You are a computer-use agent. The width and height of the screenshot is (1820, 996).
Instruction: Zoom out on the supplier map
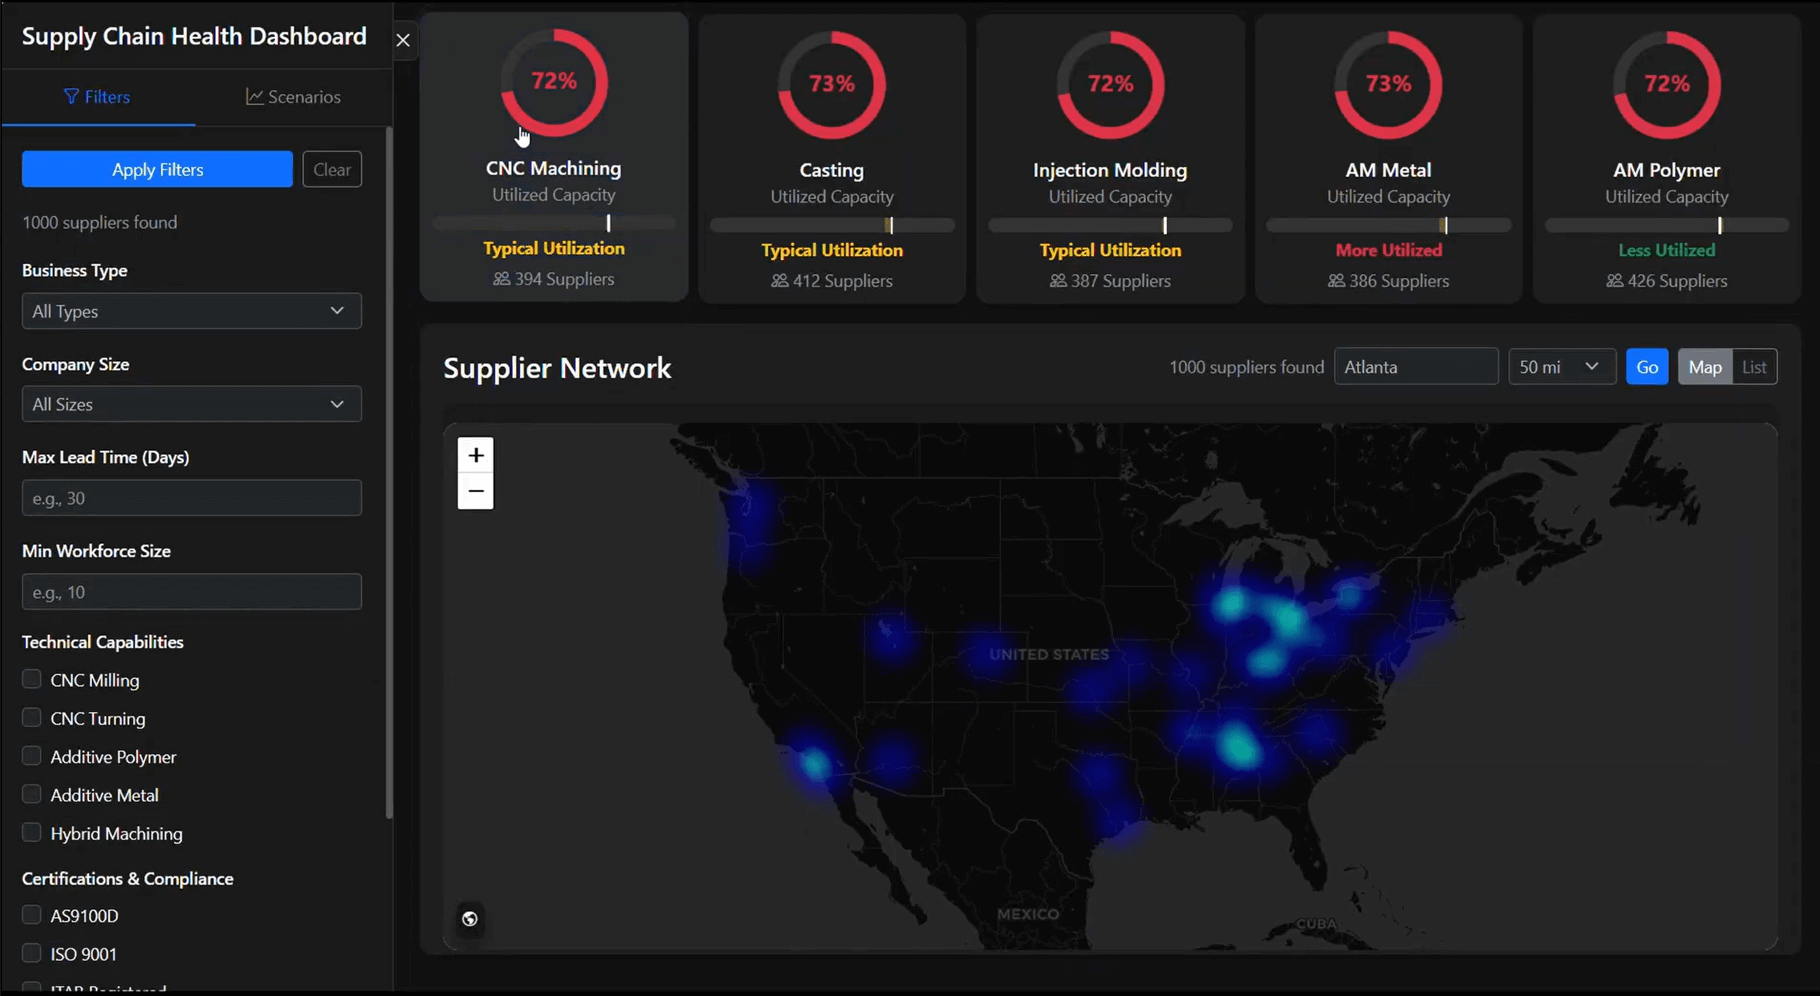coord(476,491)
